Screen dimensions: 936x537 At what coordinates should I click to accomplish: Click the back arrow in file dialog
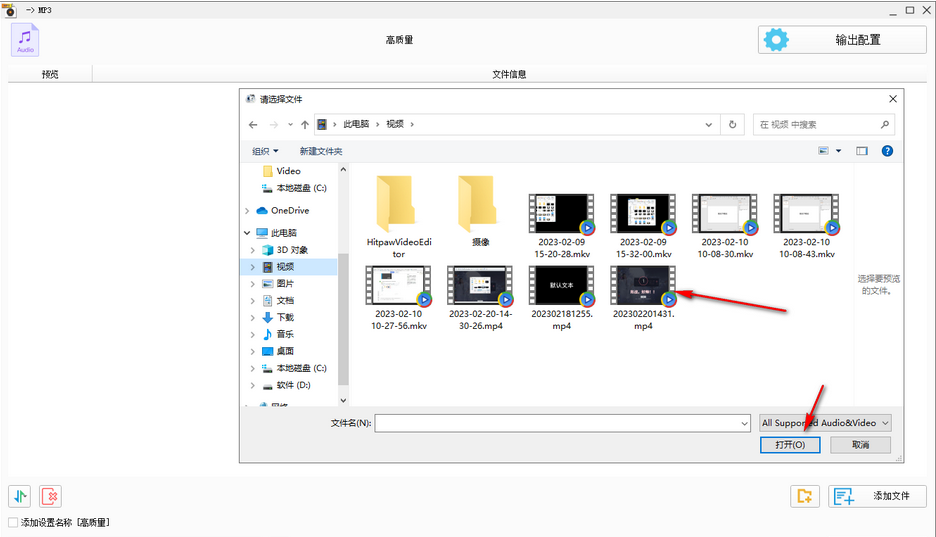coord(253,124)
